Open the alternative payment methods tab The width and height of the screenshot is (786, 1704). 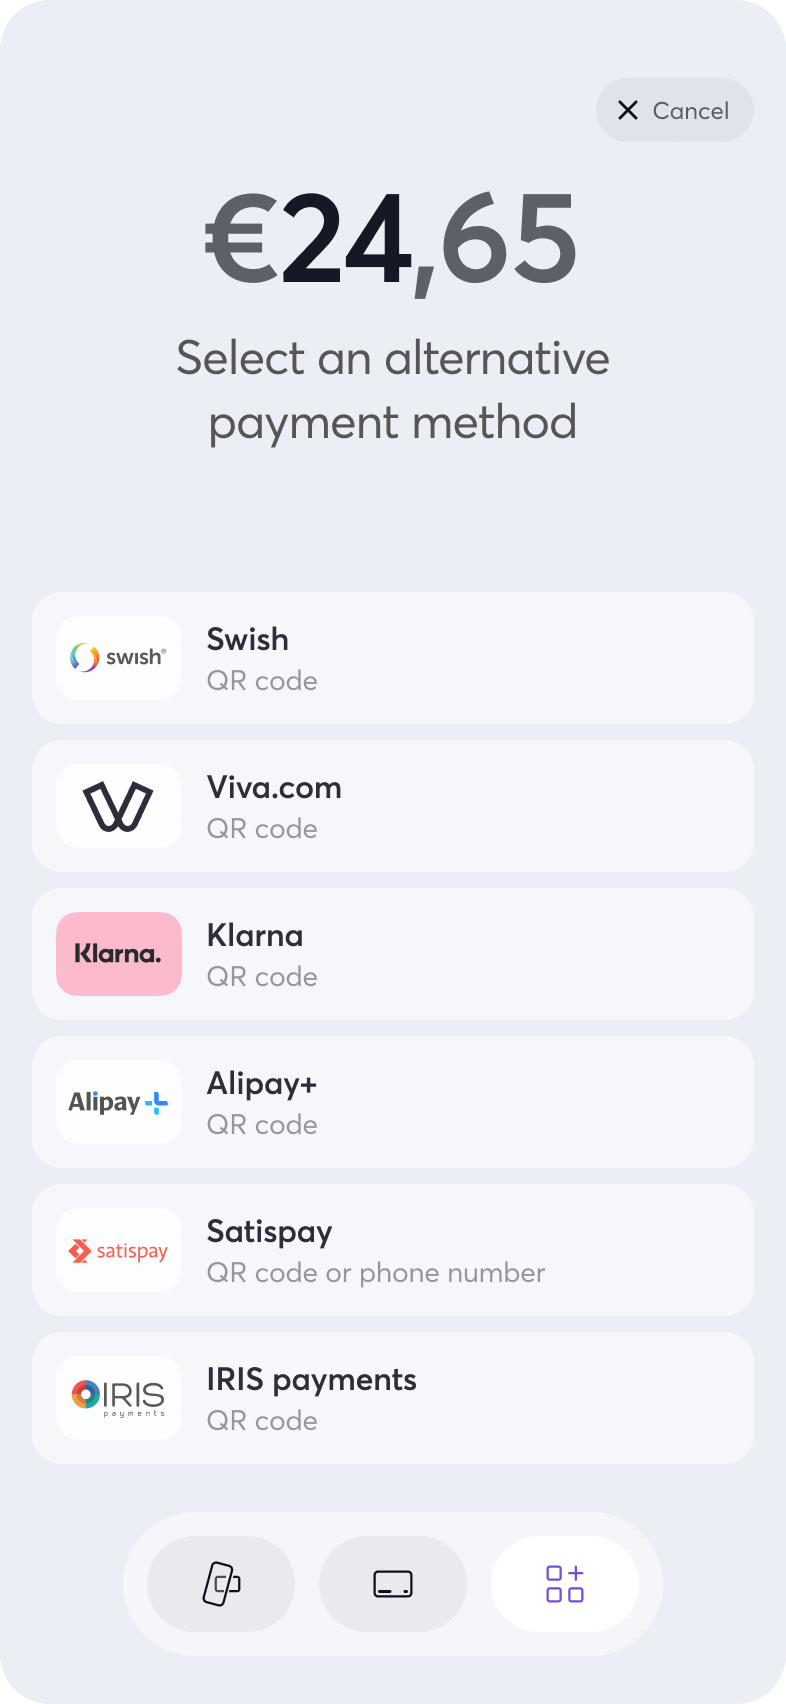click(x=565, y=1584)
